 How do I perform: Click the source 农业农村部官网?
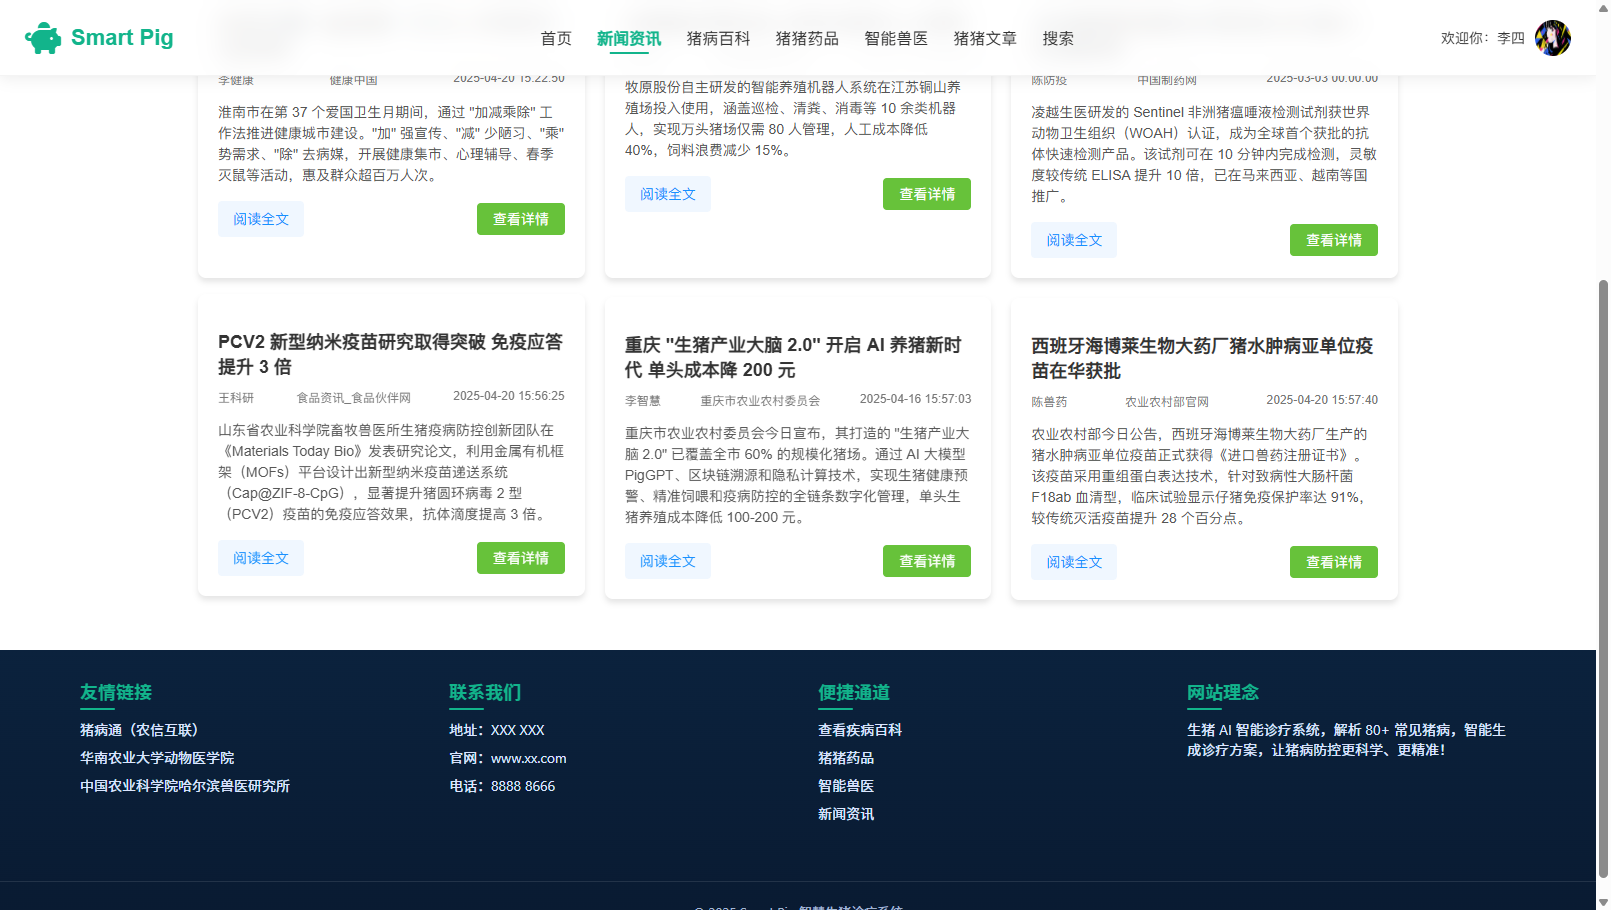click(1167, 402)
